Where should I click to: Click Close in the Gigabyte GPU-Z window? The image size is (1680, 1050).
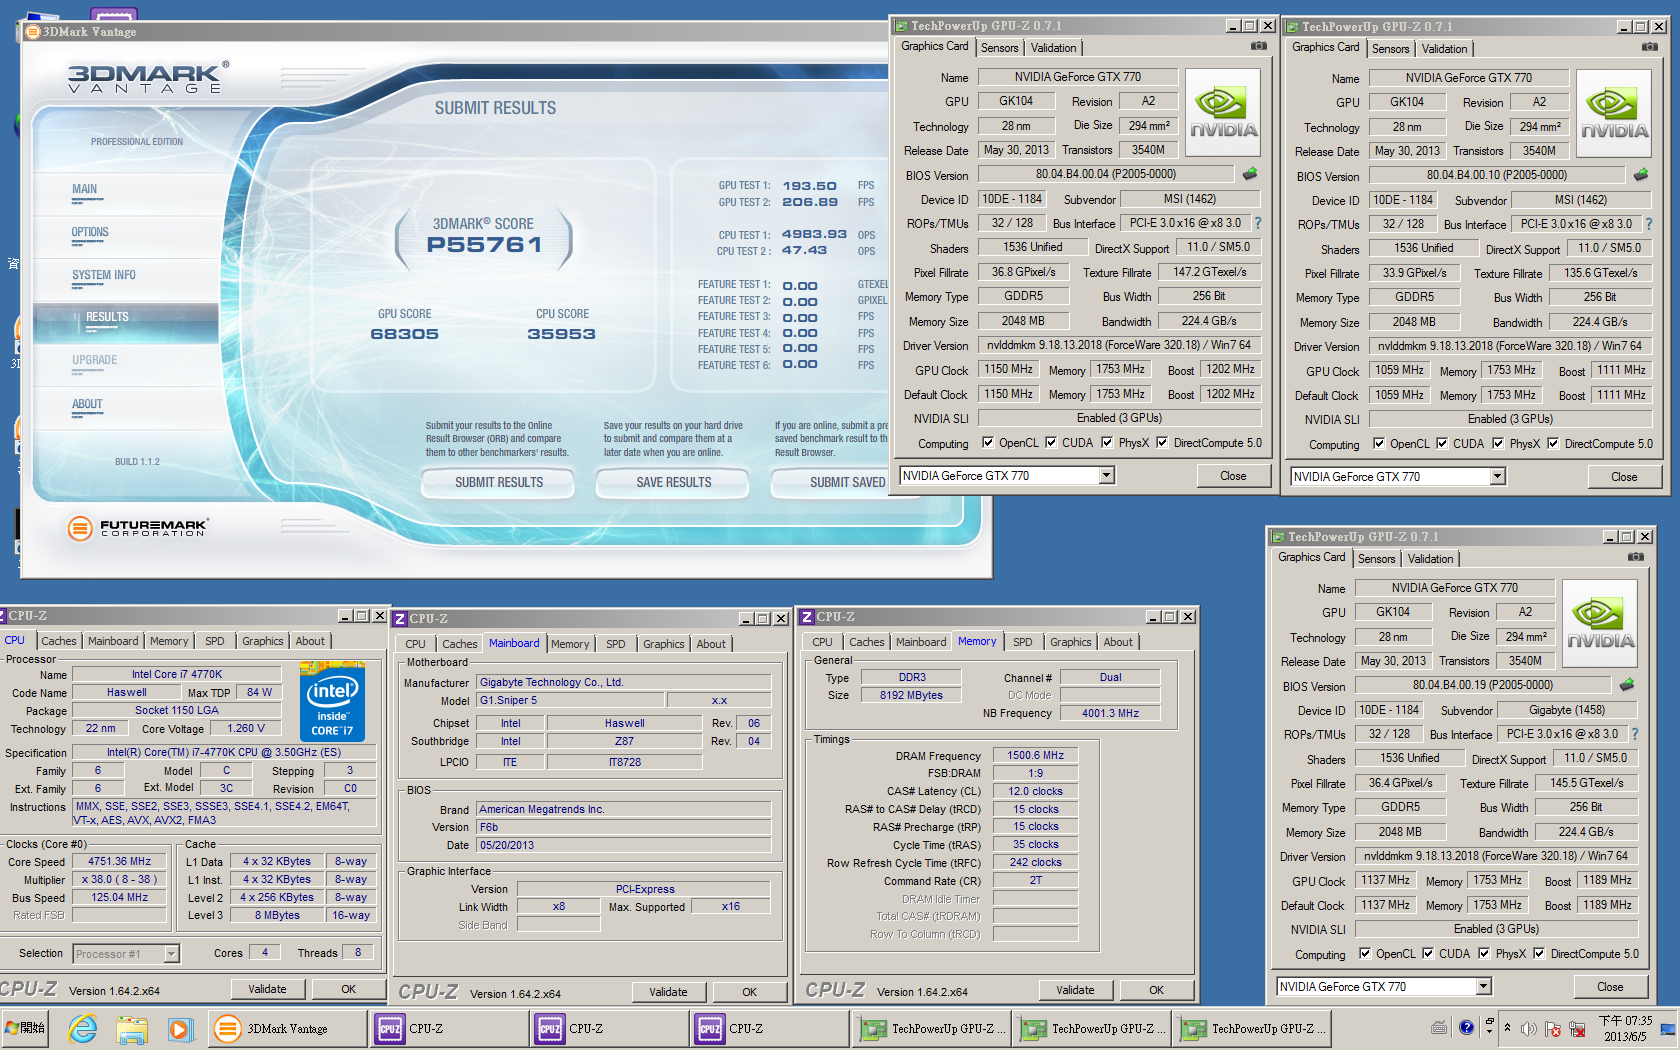click(1610, 987)
